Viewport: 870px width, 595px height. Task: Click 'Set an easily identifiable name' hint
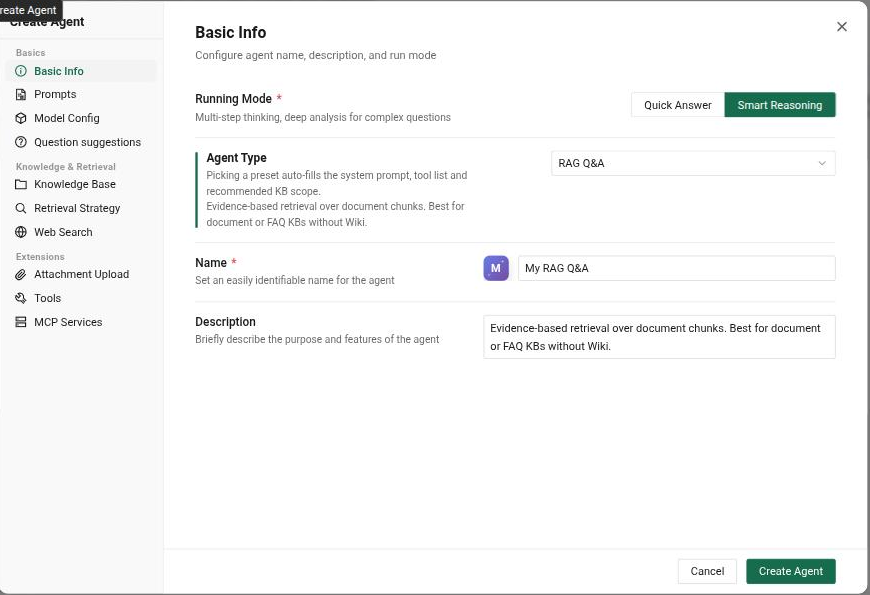[x=295, y=280]
